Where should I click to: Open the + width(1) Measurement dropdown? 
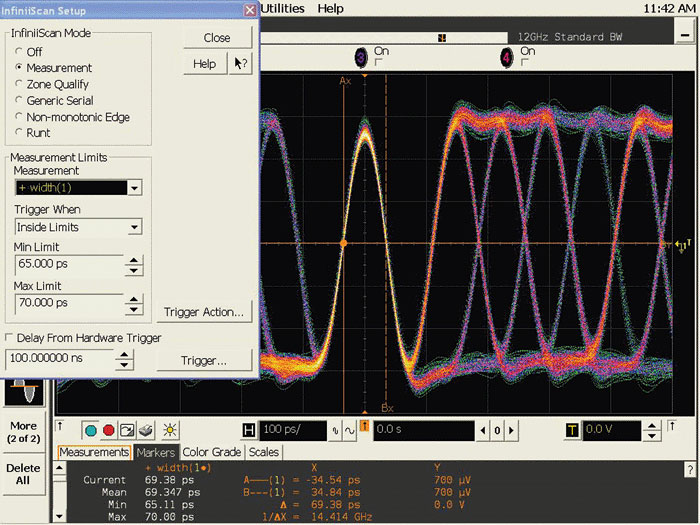click(134, 188)
